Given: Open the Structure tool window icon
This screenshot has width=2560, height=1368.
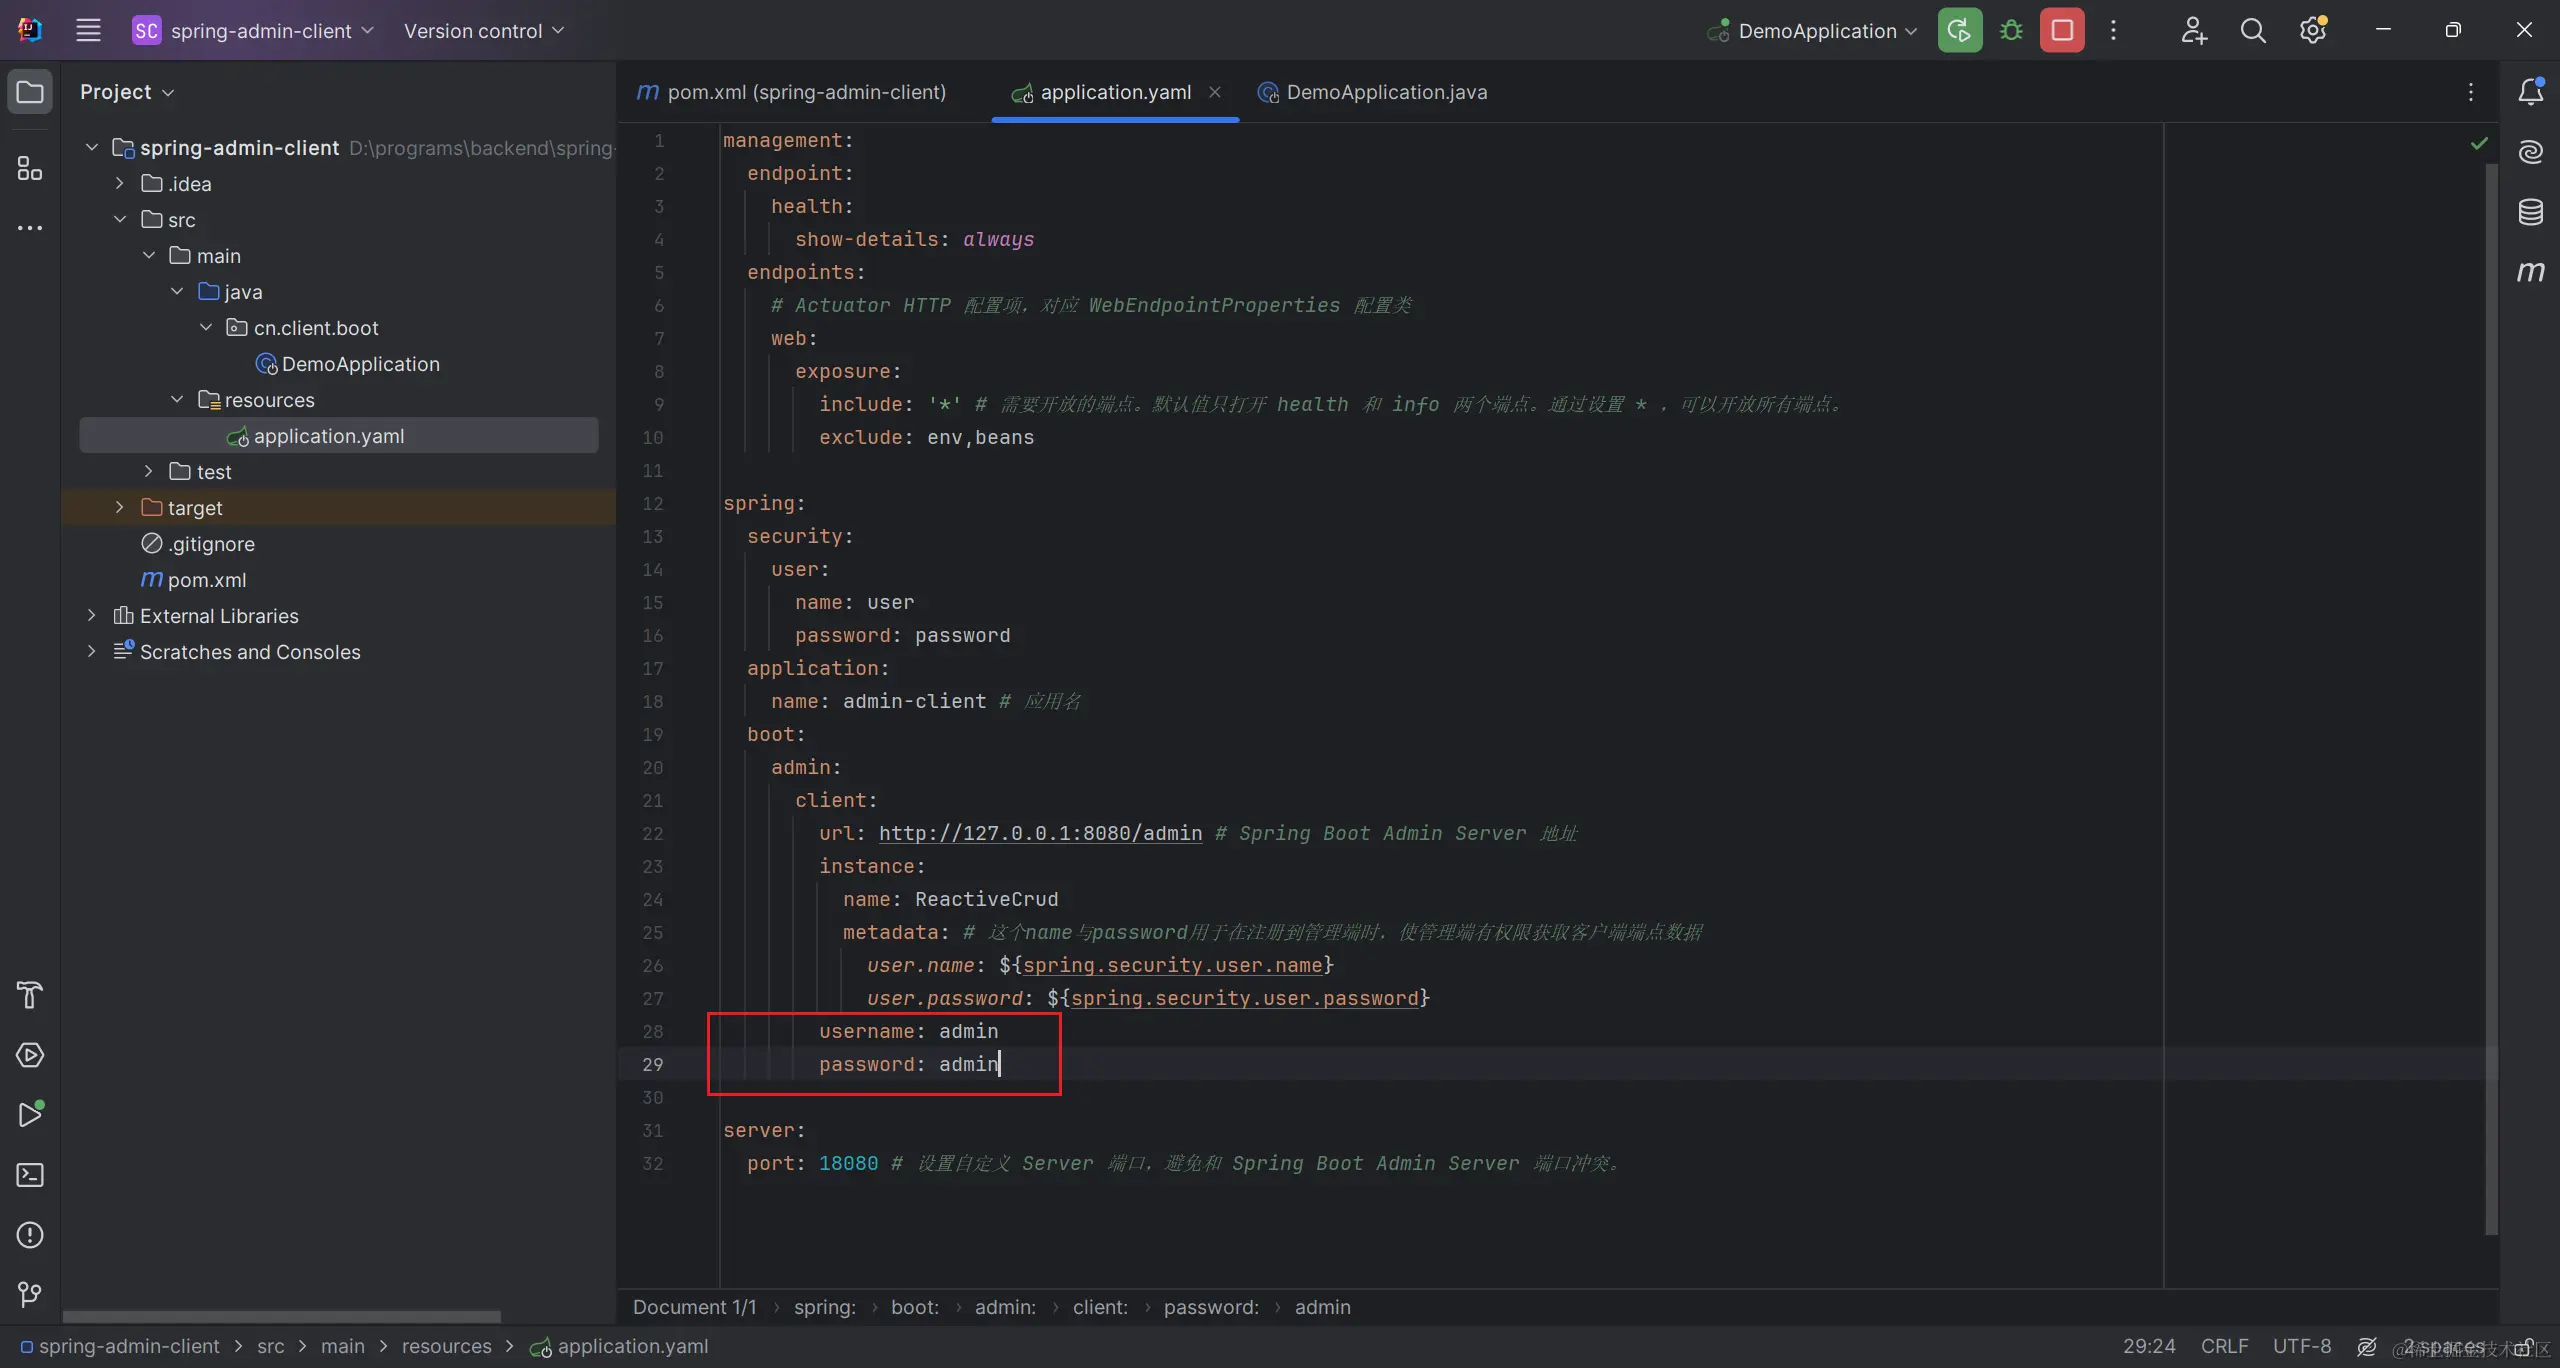Looking at the screenshot, I should pyautogui.click(x=30, y=168).
